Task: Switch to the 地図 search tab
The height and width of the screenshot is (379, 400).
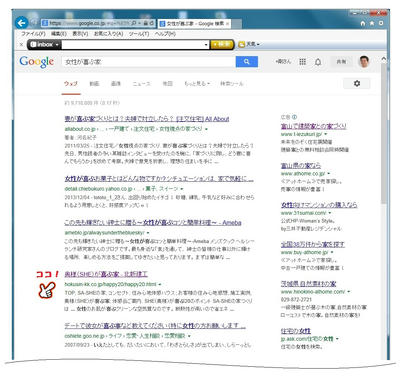Action: click(x=167, y=84)
